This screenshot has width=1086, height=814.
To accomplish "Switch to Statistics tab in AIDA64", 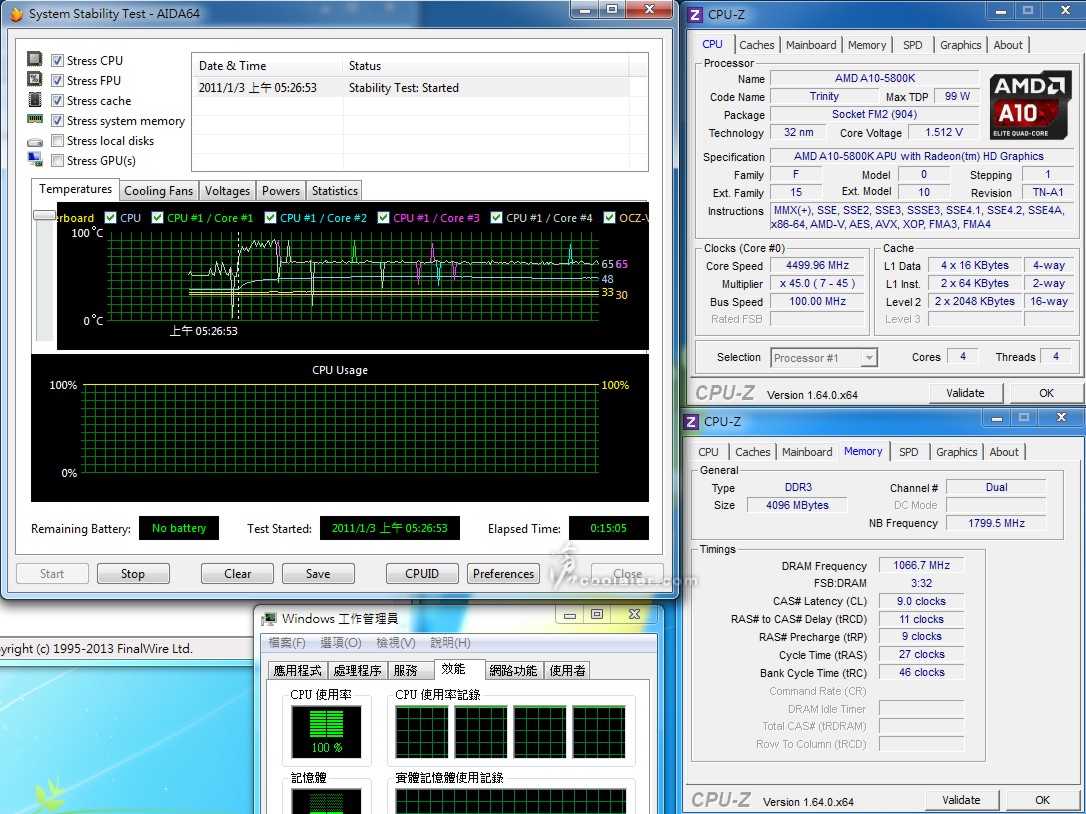I will pos(335,191).
